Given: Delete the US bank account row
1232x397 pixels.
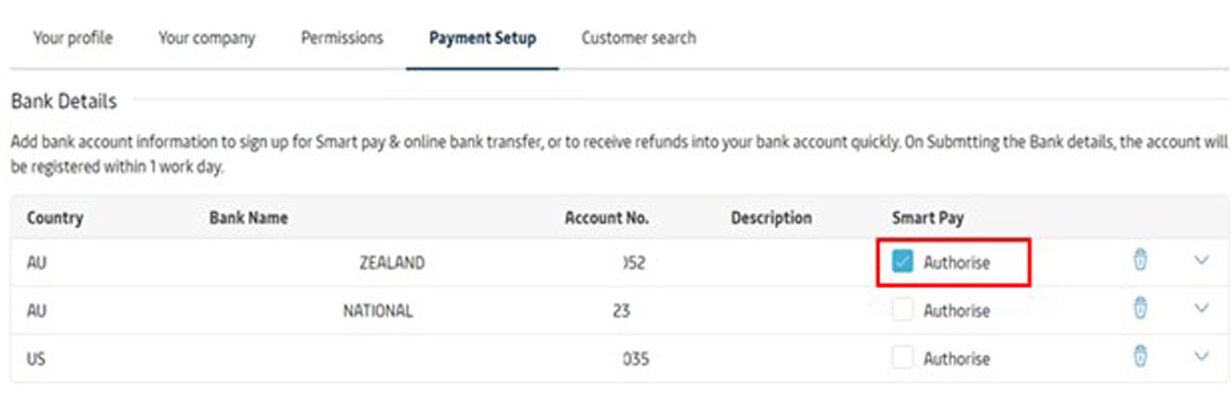Looking at the screenshot, I should [x=1139, y=356].
